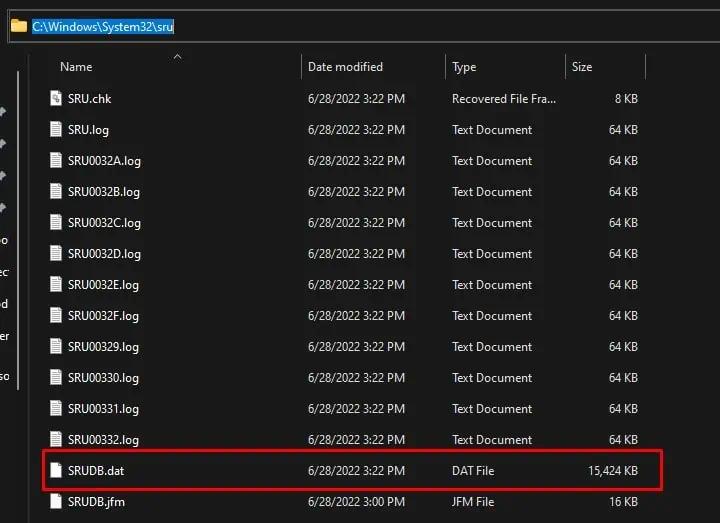Image resolution: width=720 pixels, height=523 pixels.
Task: Click the SRU00331.log file name
Action: click(103, 409)
